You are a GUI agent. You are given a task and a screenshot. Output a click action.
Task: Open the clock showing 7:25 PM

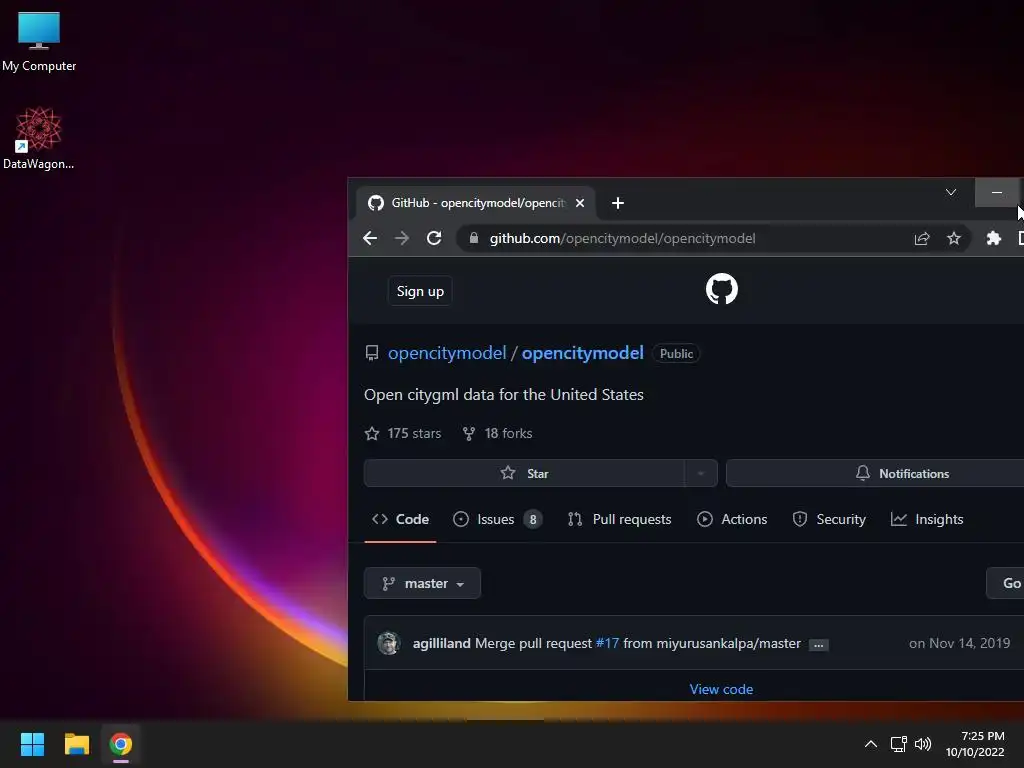975,744
